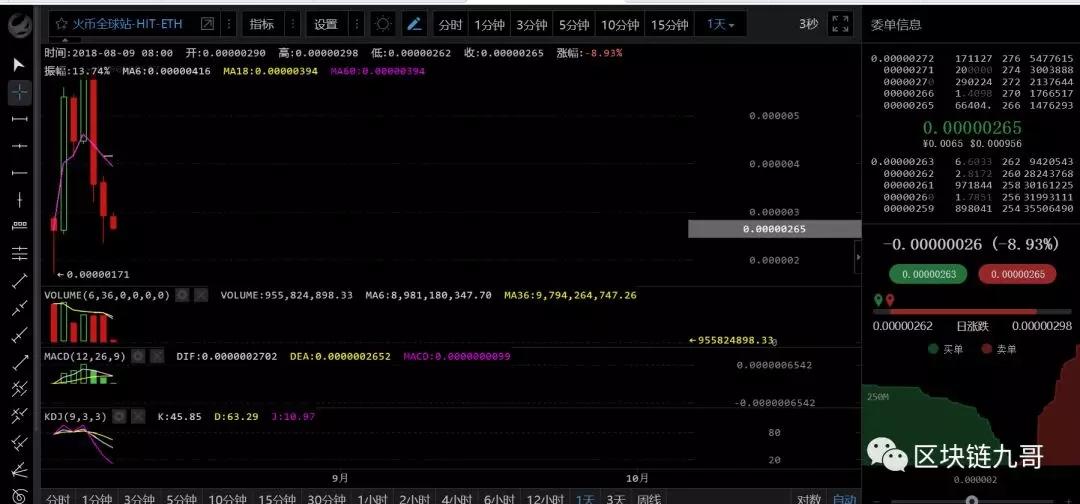Open the 指标 indicators menu
Screen dimensions: 1080x504
click(262, 25)
